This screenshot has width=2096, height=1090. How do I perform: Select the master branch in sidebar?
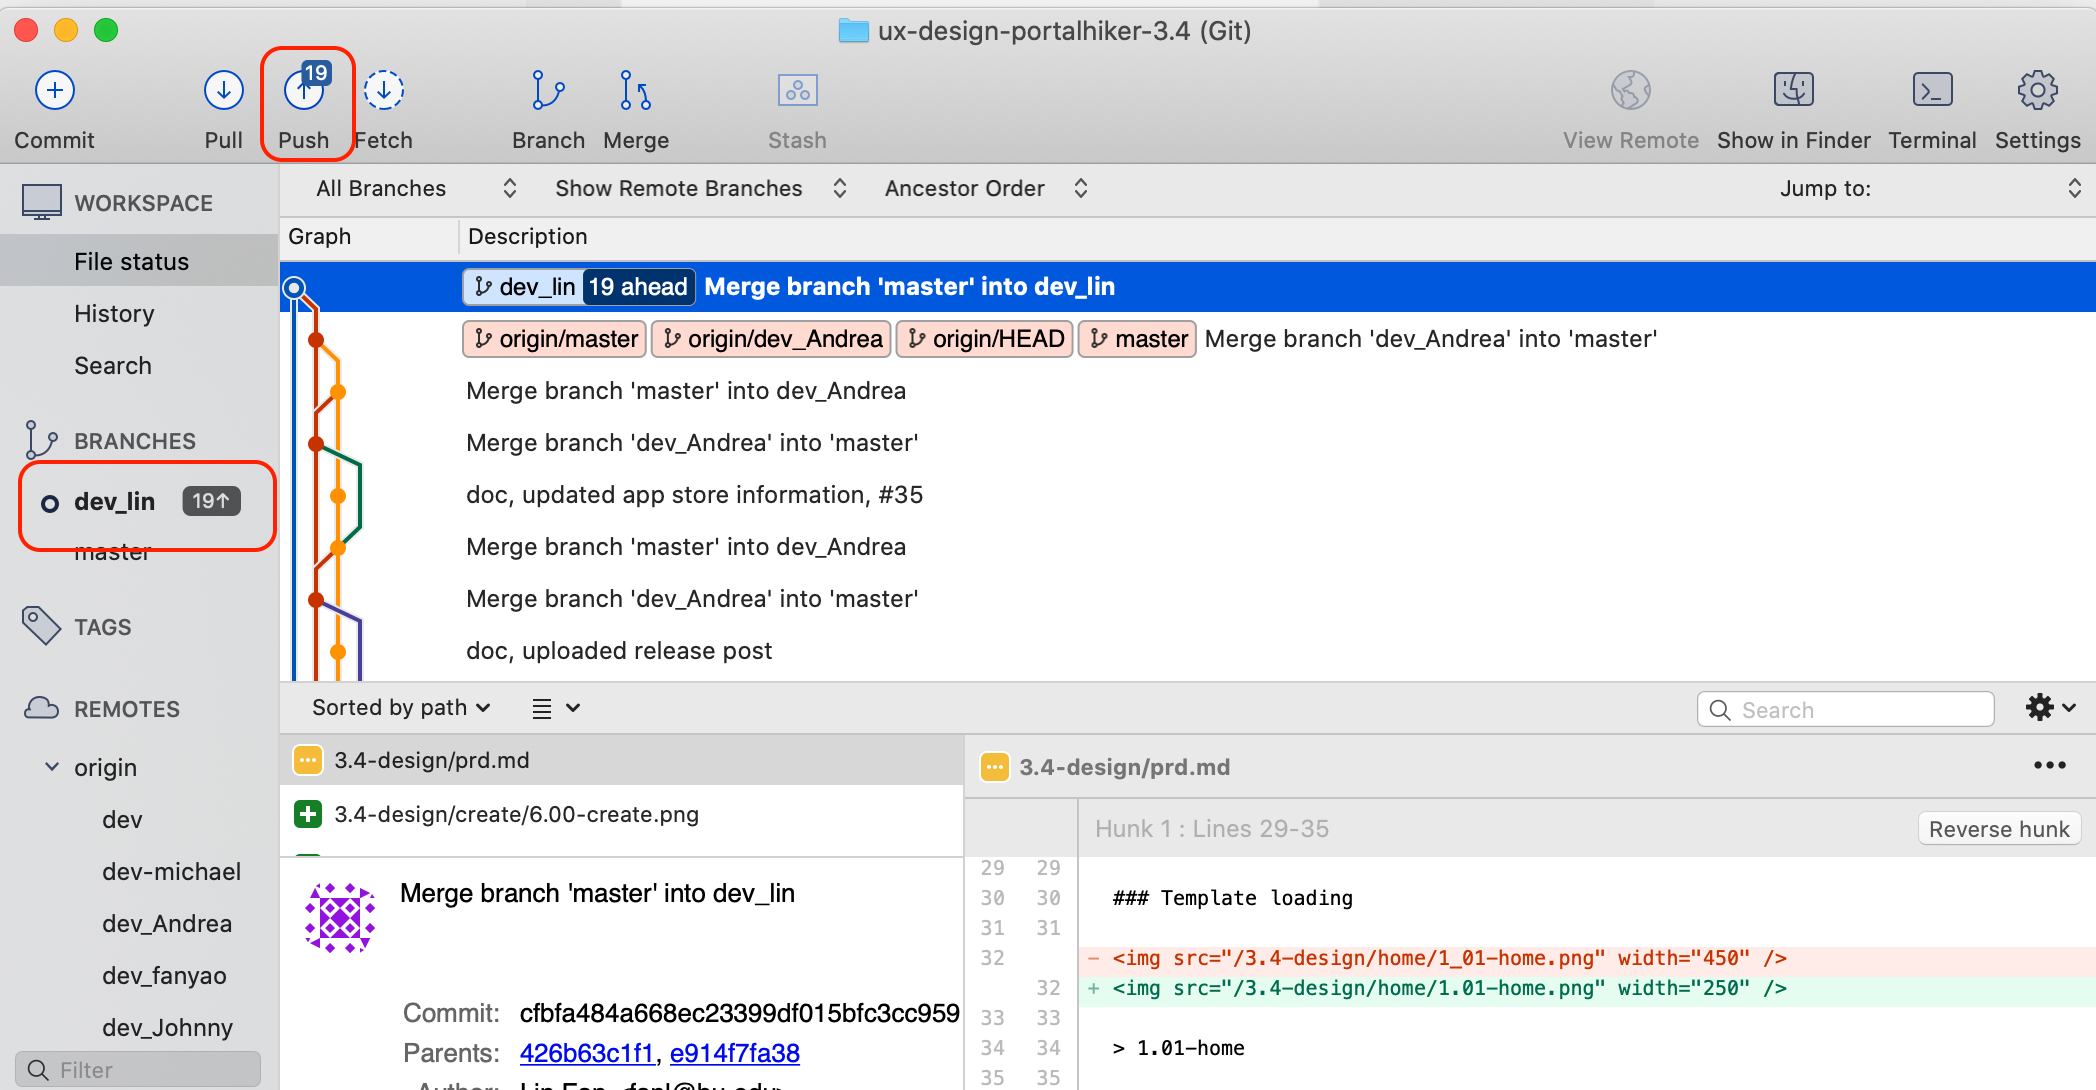(112, 552)
